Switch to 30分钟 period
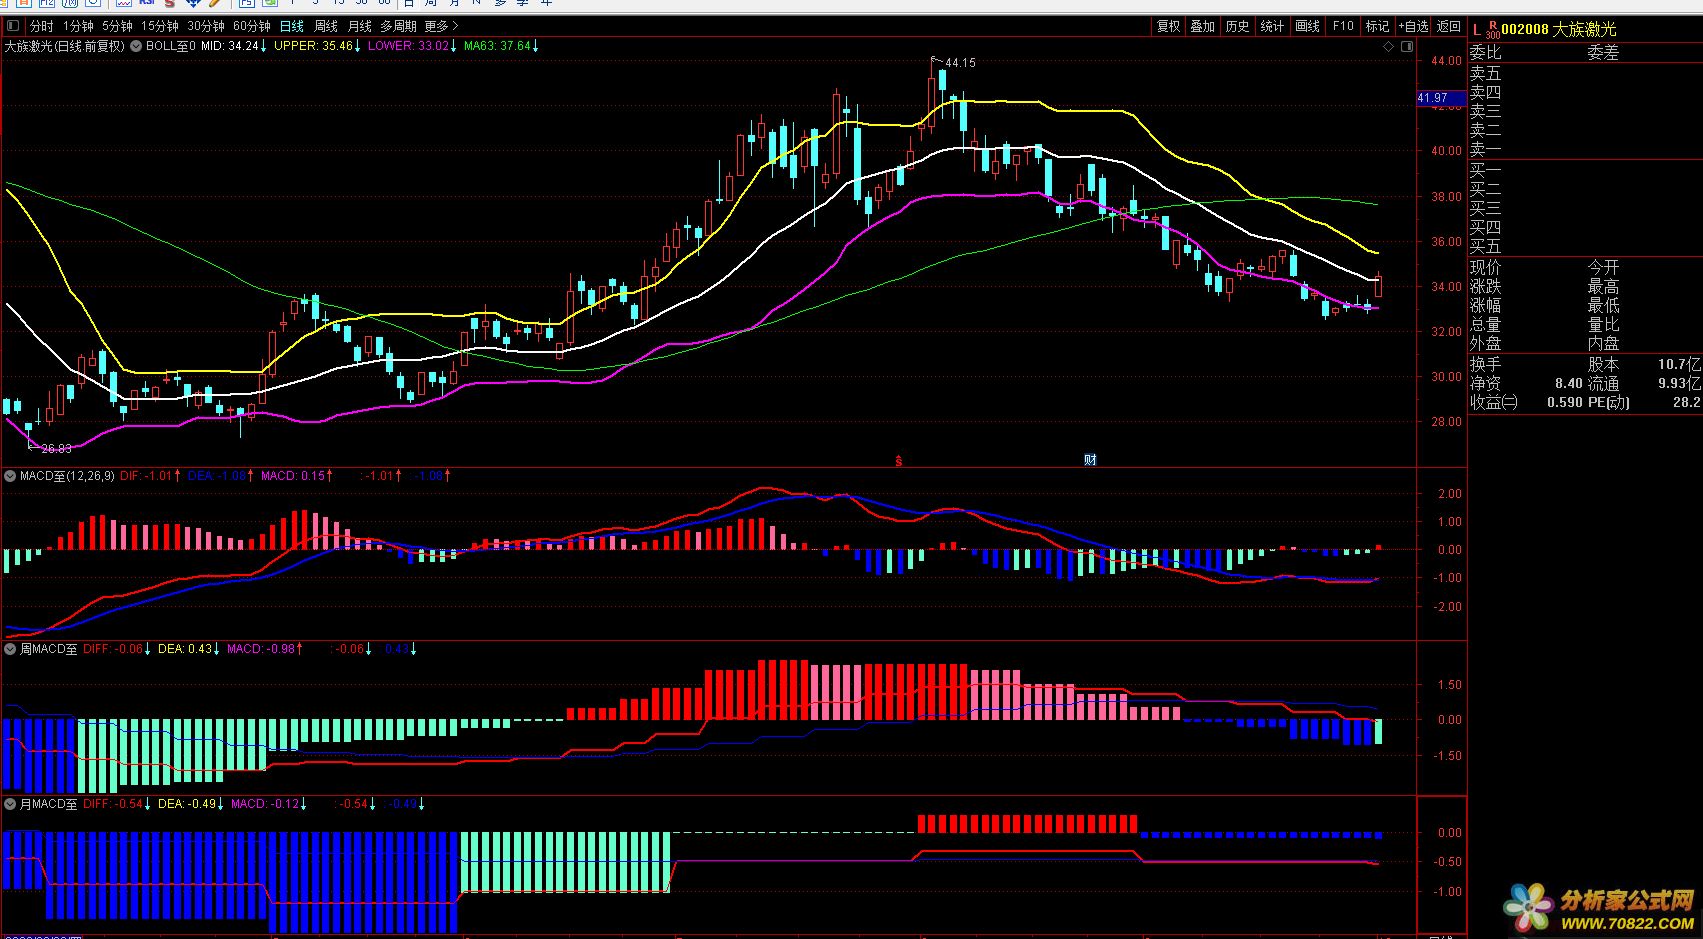1703x939 pixels. point(206,26)
